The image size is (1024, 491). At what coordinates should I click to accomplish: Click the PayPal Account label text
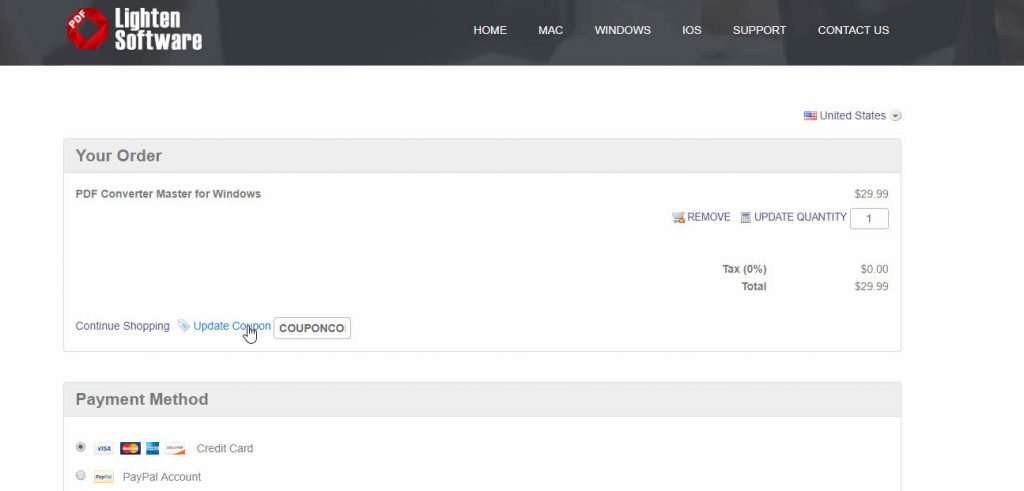162,477
